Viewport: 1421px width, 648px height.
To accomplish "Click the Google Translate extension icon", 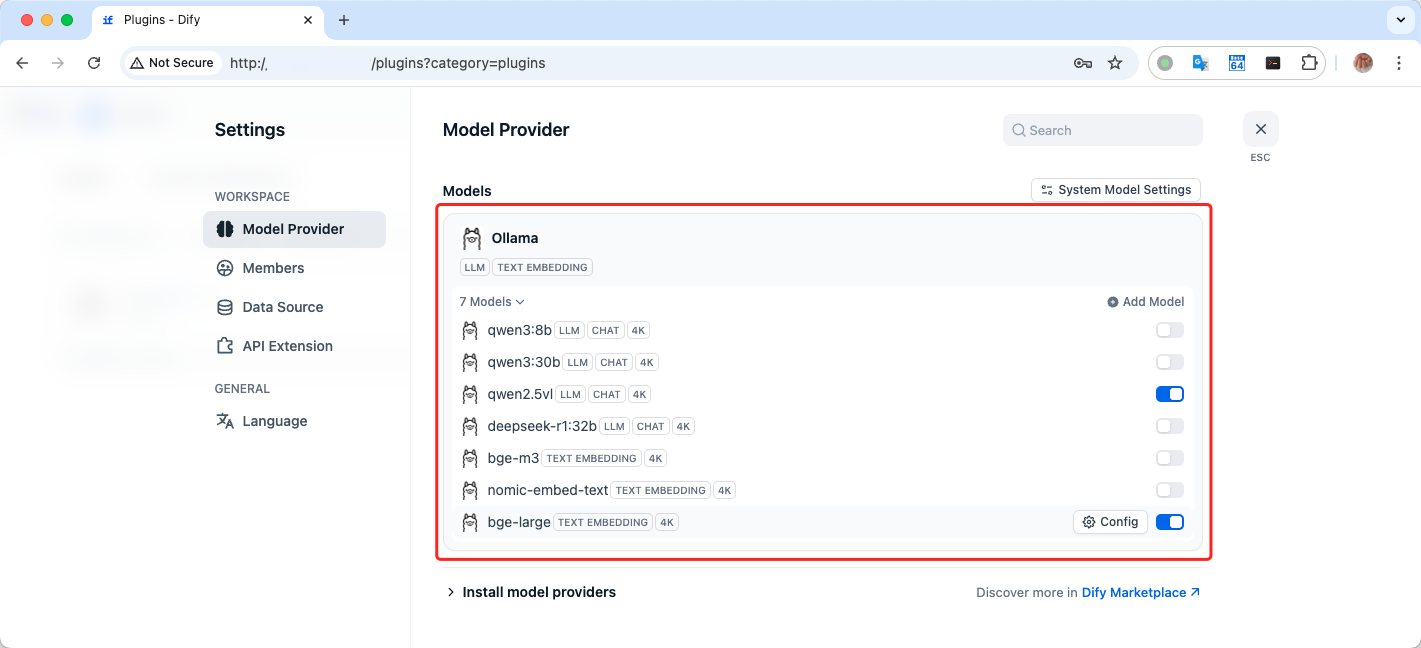I will pos(1200,62).
